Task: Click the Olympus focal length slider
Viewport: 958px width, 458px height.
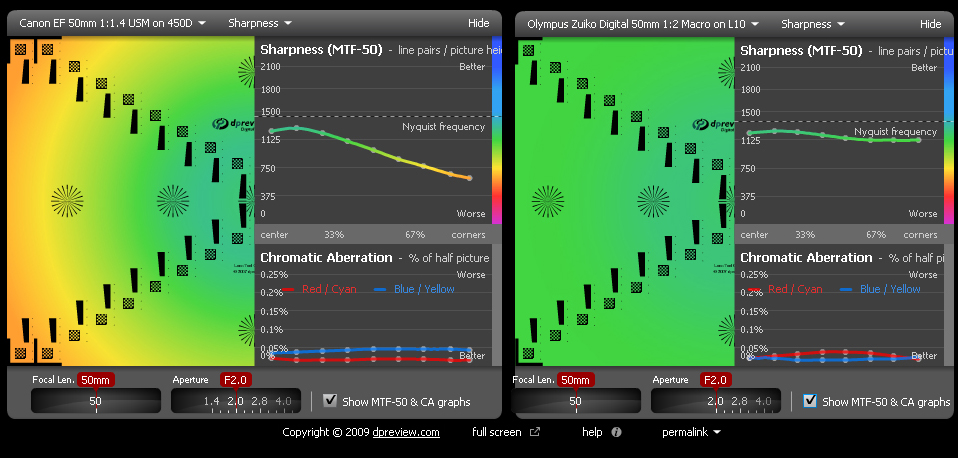Action: [576, 401]
